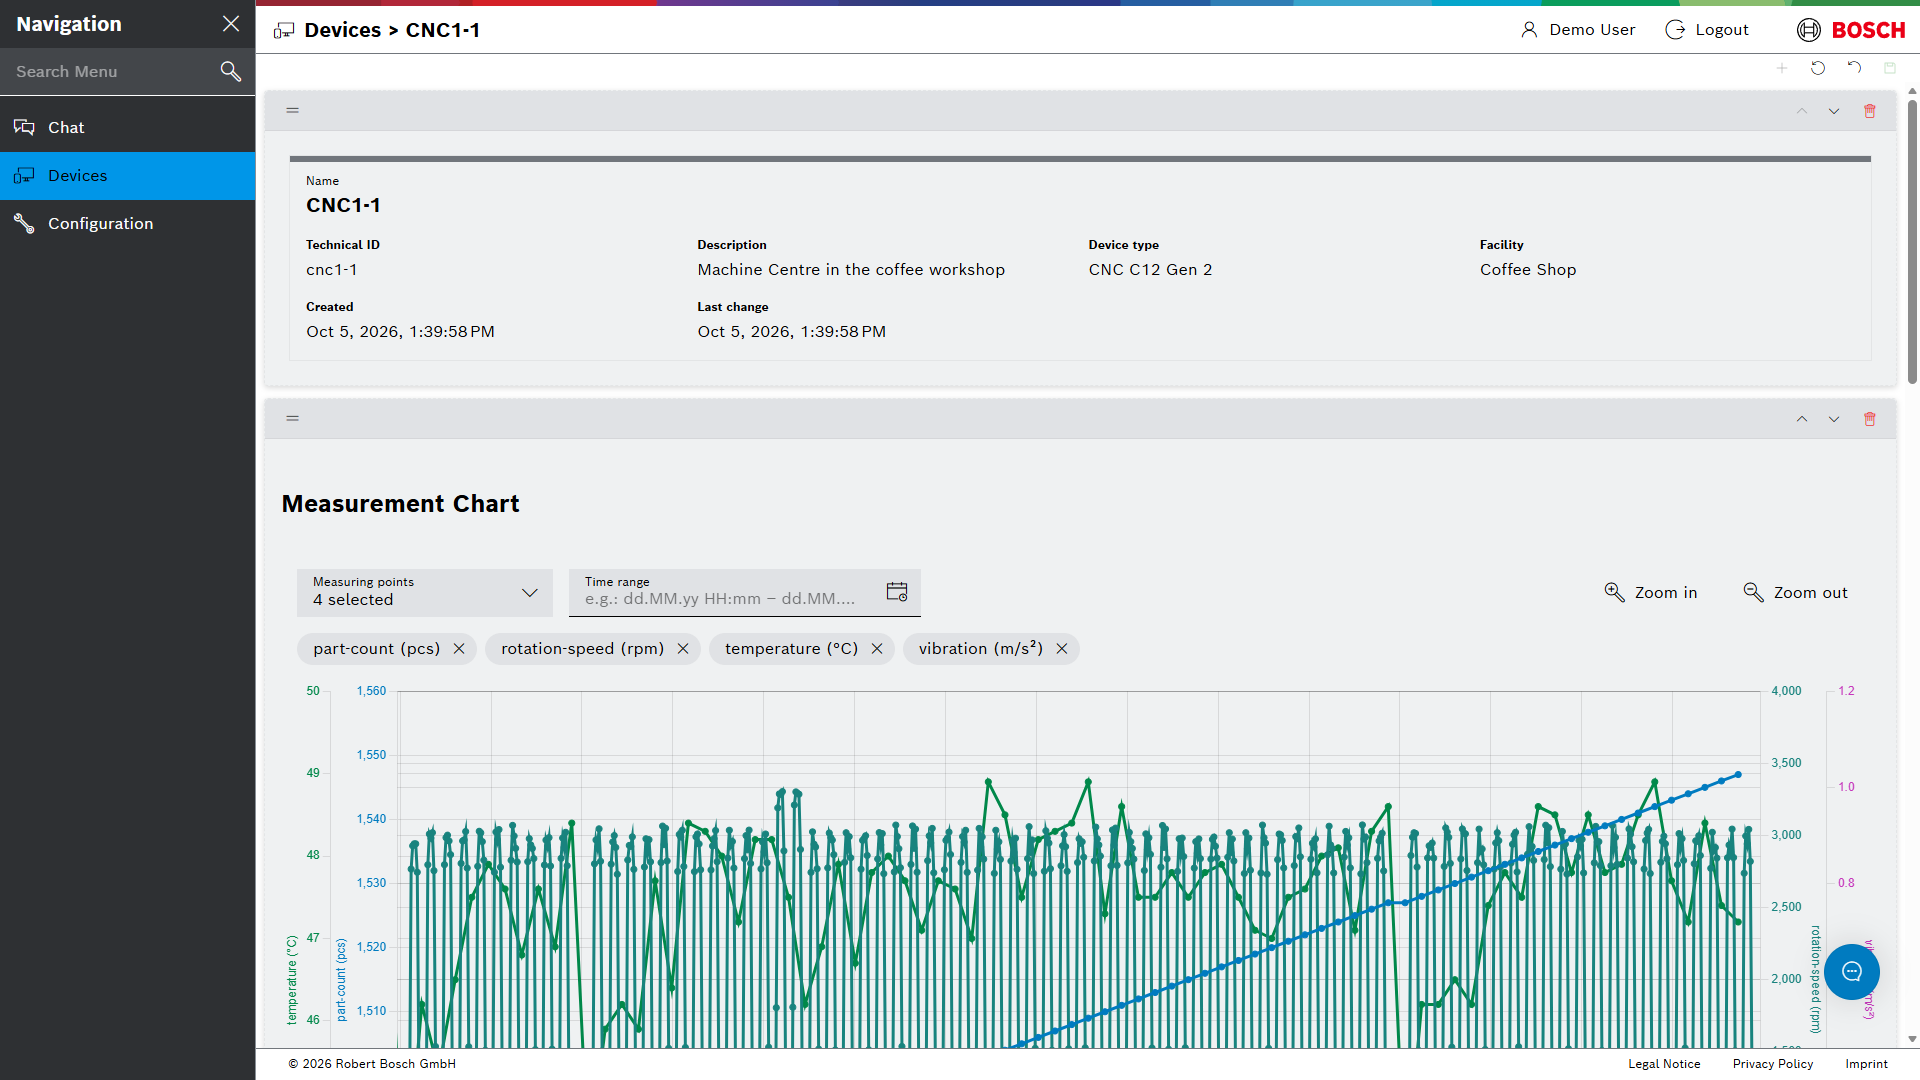This screenshot has height=1080, width=1920.
Task: Click Zoom out on chart
Action: click(x=1796, y=593)
